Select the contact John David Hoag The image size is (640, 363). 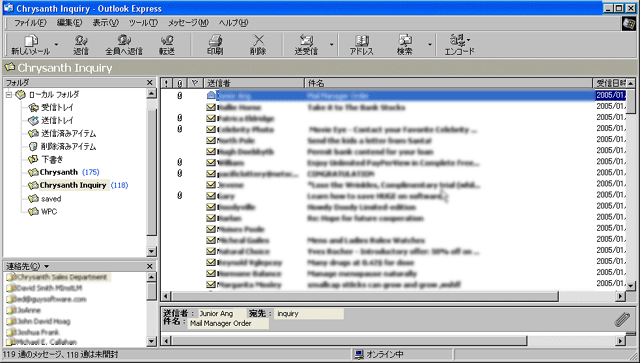click(38, 321)
